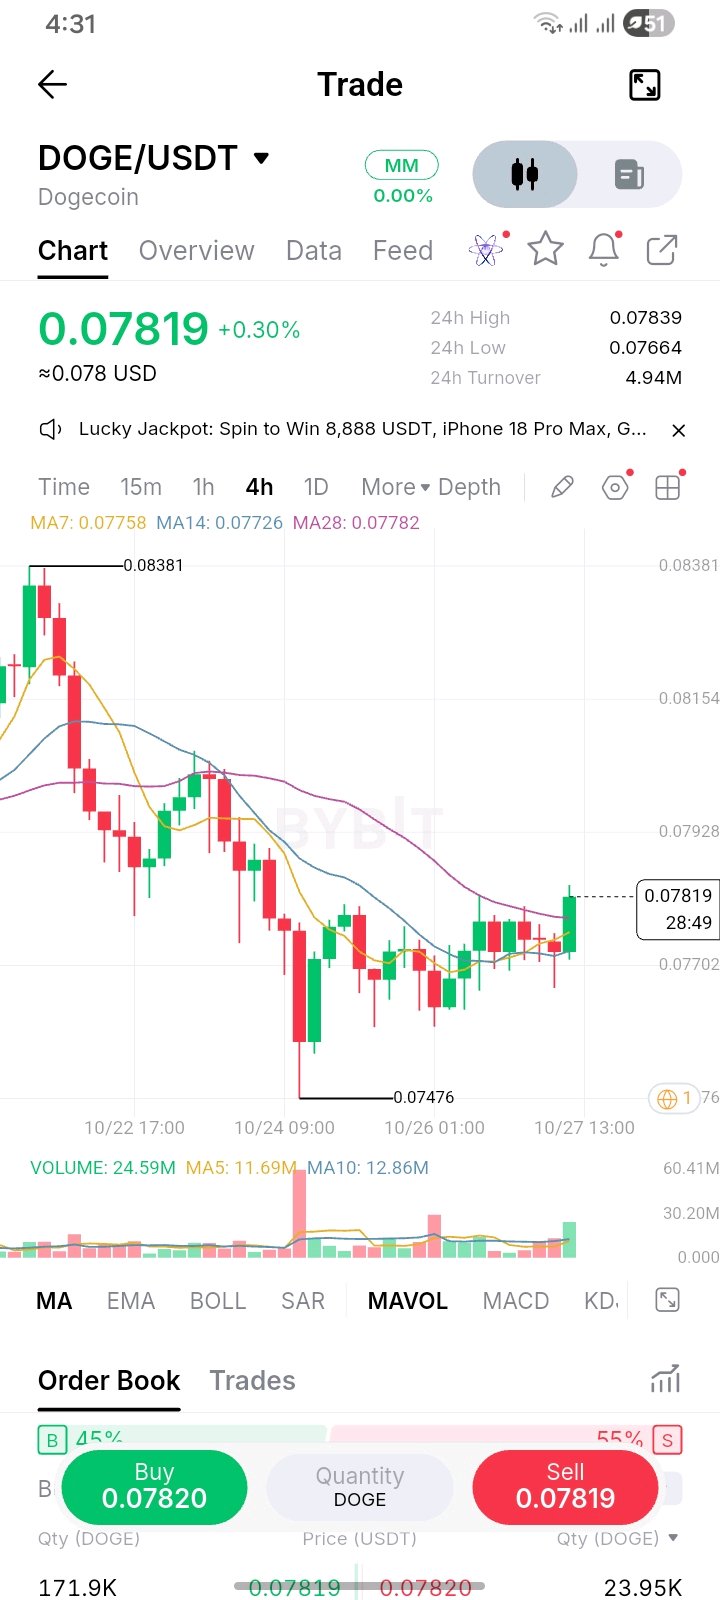720x1600 pixels.
Task: Click the 24h Low value 0.07664
Action: click(646, 348)
